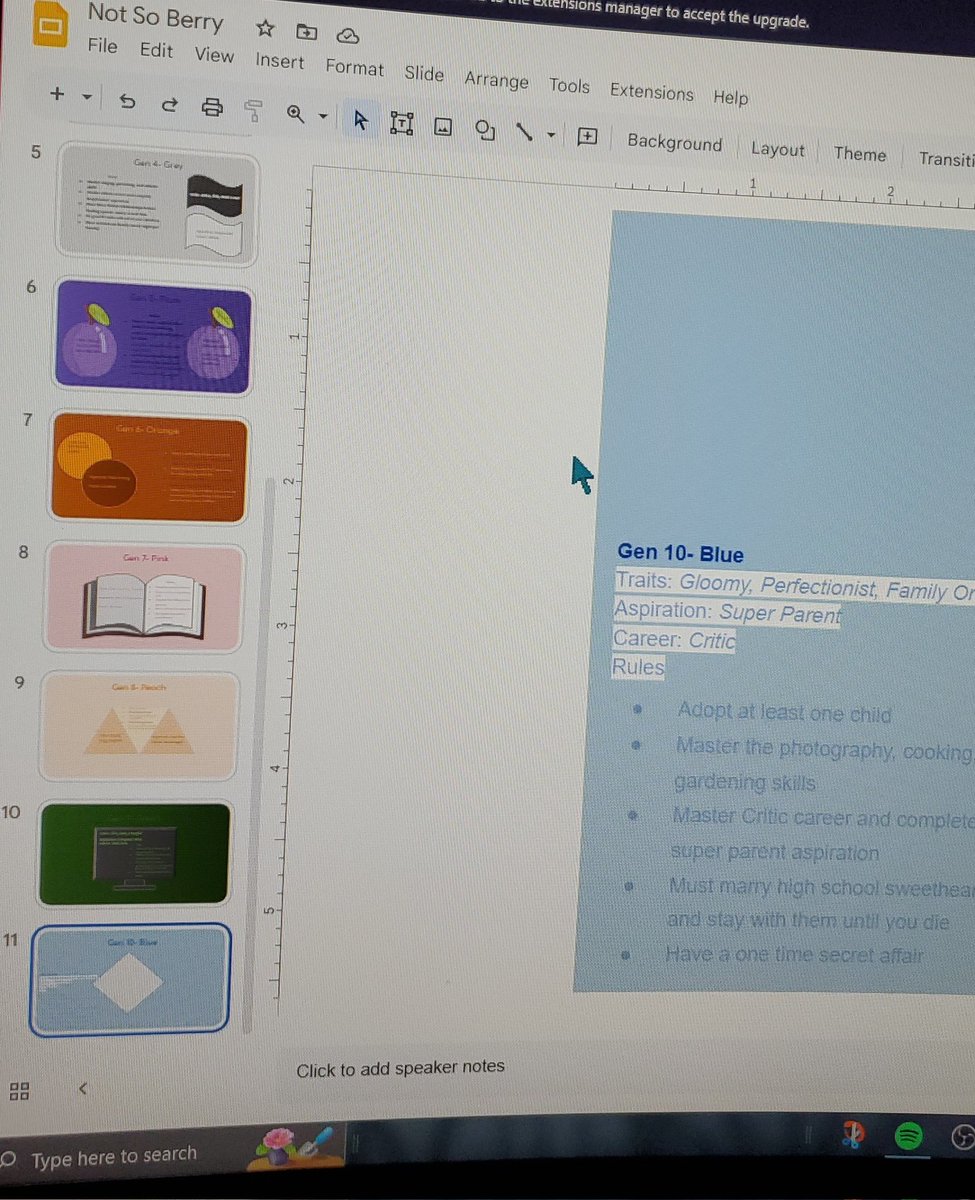Click the Redo arrow
This screenshot has height=1200, width=975.
[x=169, y=104]
